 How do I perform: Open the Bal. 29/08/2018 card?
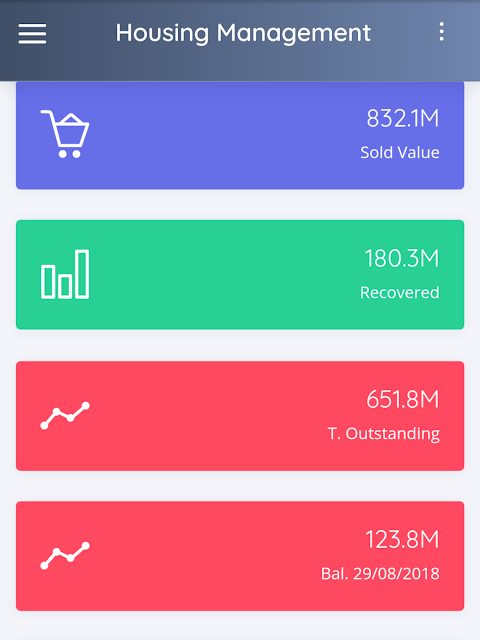click(240, 556)
